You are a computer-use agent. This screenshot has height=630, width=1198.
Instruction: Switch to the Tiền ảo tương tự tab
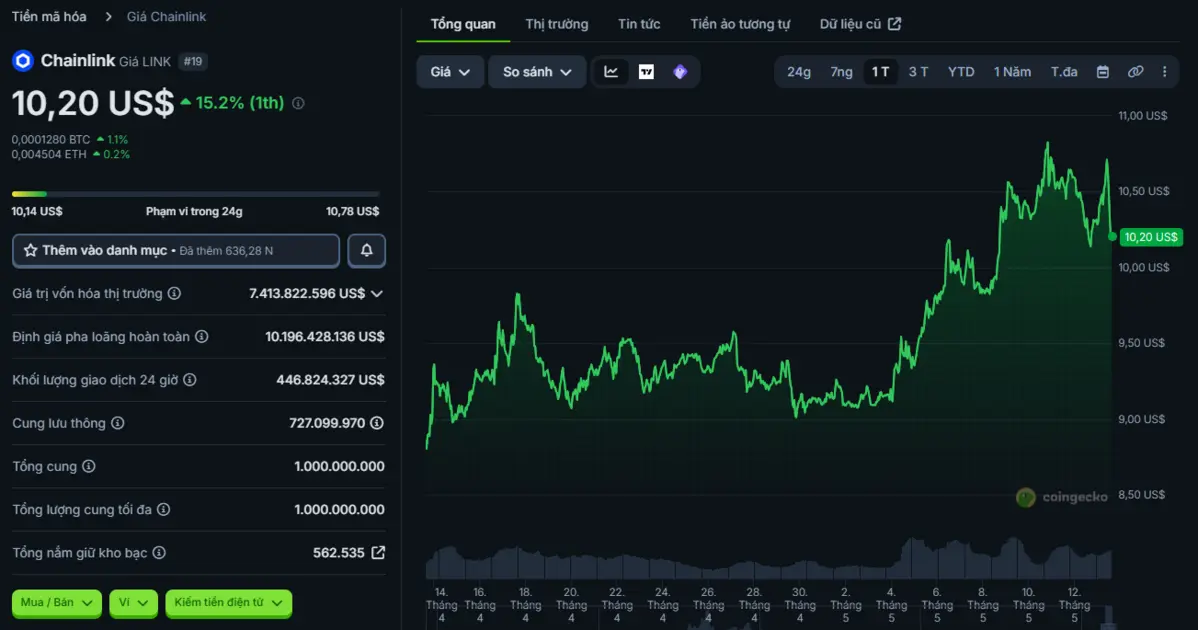click(x=740, y=24)
